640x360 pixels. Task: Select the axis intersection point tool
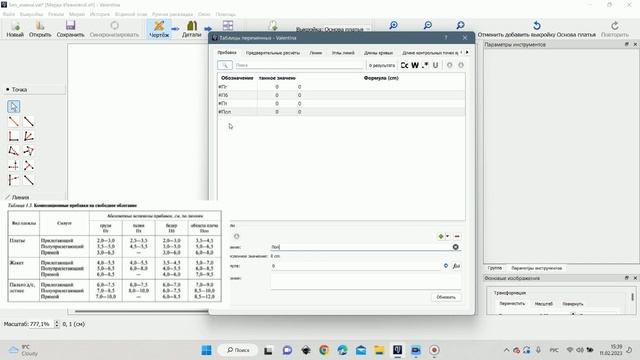[x=13, y=165]
